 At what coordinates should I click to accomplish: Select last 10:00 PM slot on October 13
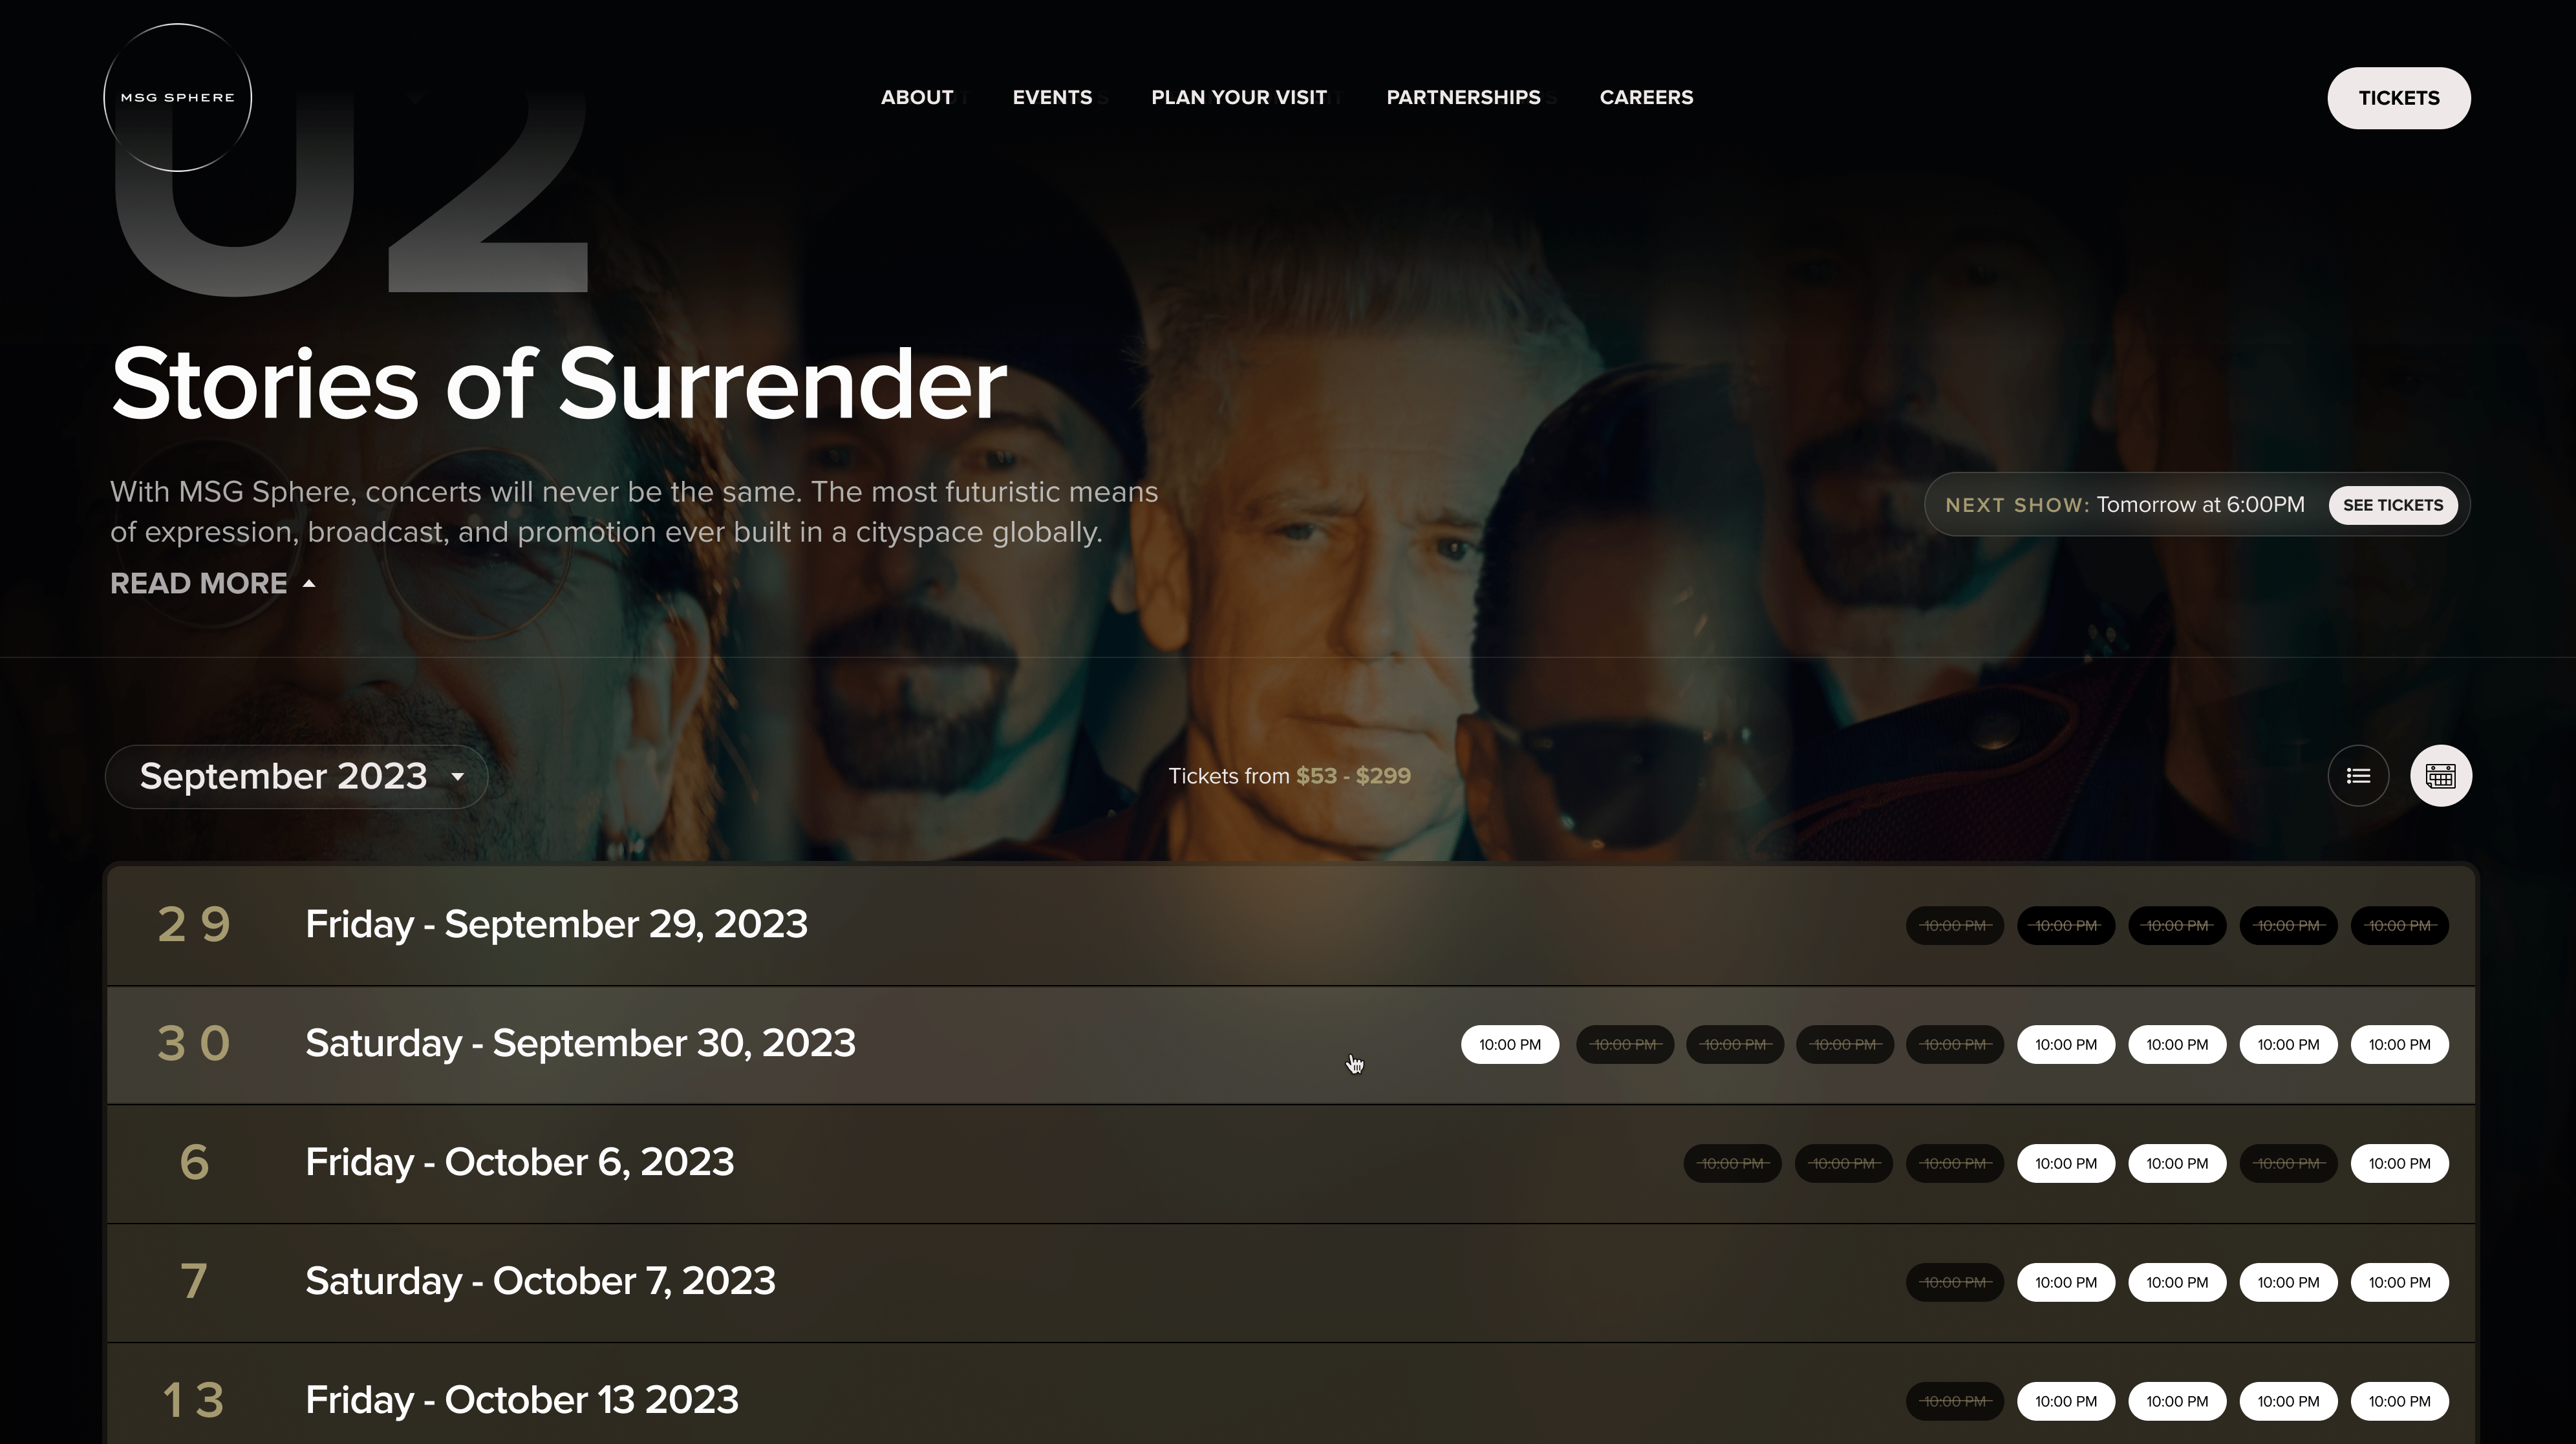[2399, 1401]
